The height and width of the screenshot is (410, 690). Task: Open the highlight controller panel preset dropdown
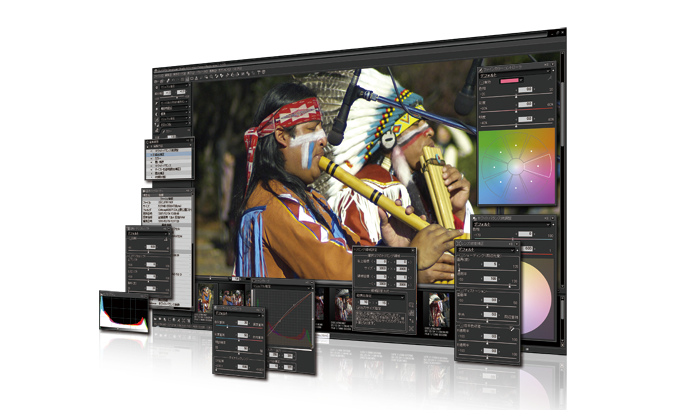[239, 313]
